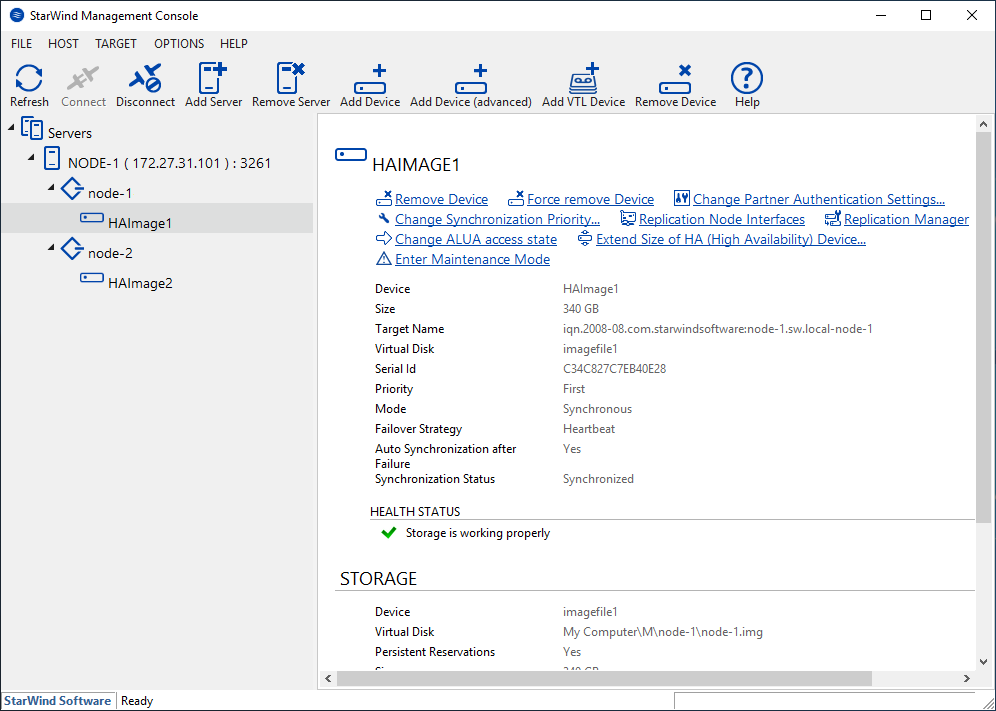Click the 'My Computer\M\node-1\node-1.img' path
Image resolution: width=996 pixels, height=711 pixels.
point(663,632)
